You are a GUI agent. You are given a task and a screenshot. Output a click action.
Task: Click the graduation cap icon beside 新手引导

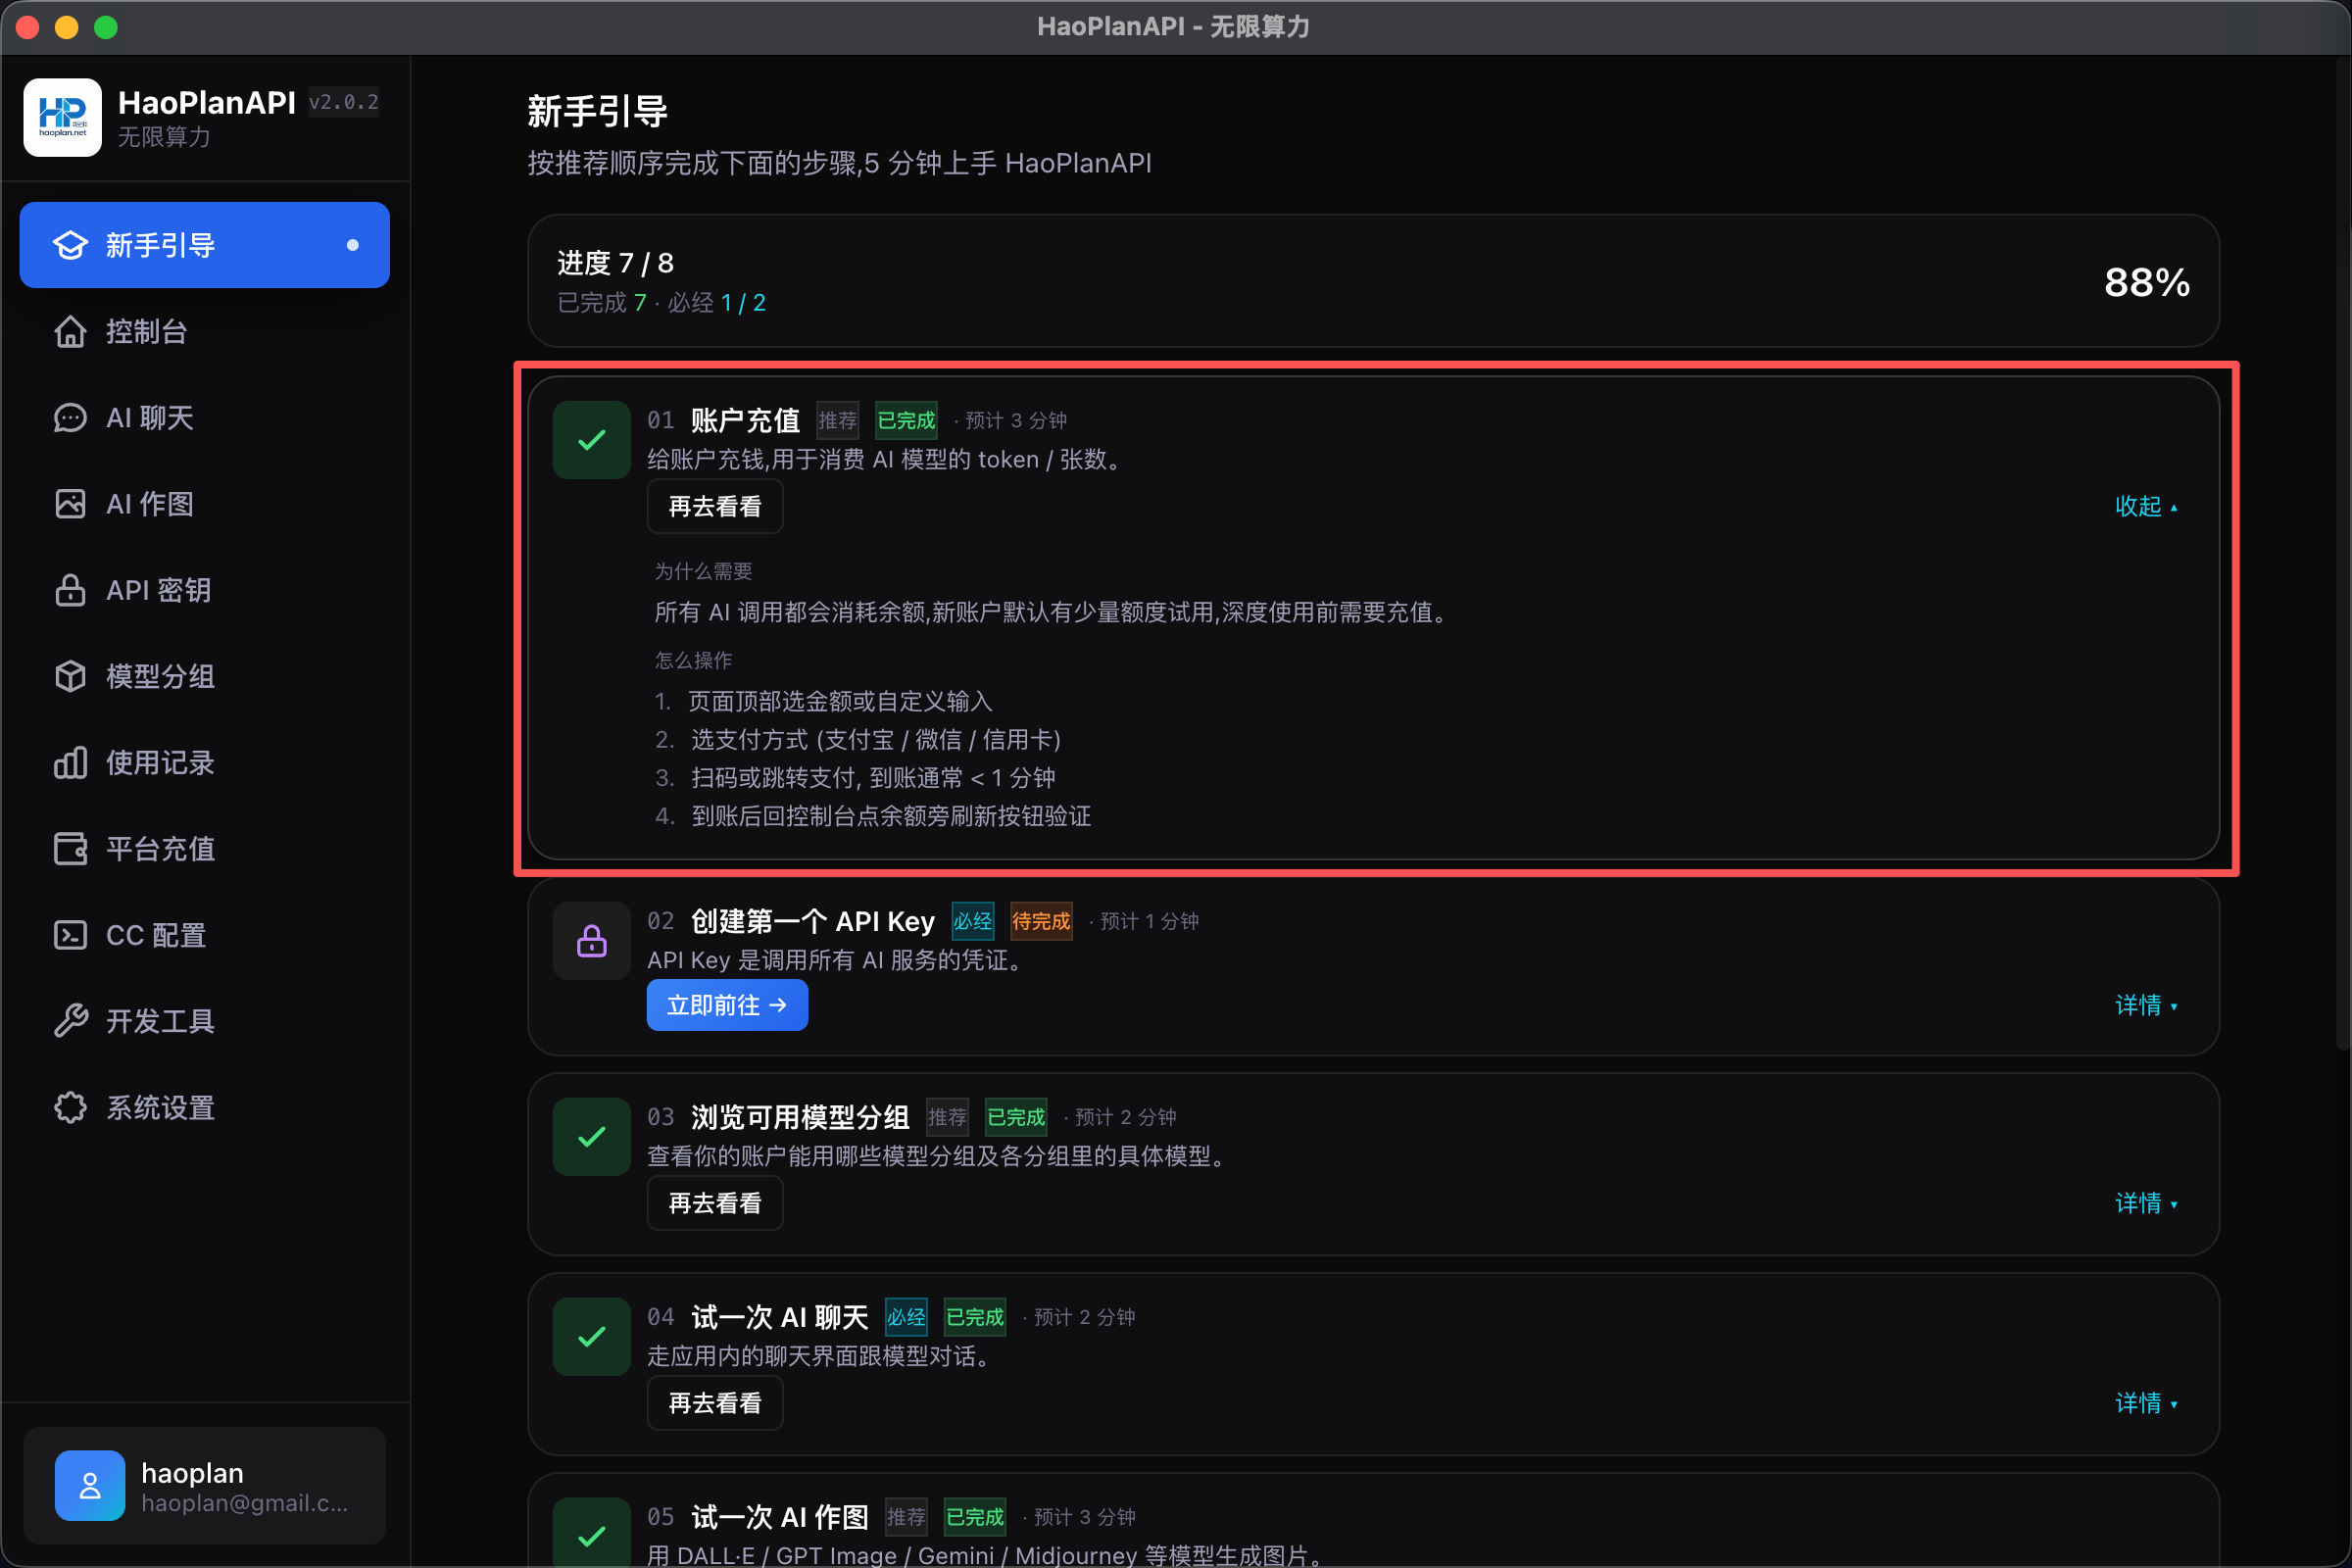(70, 245)
